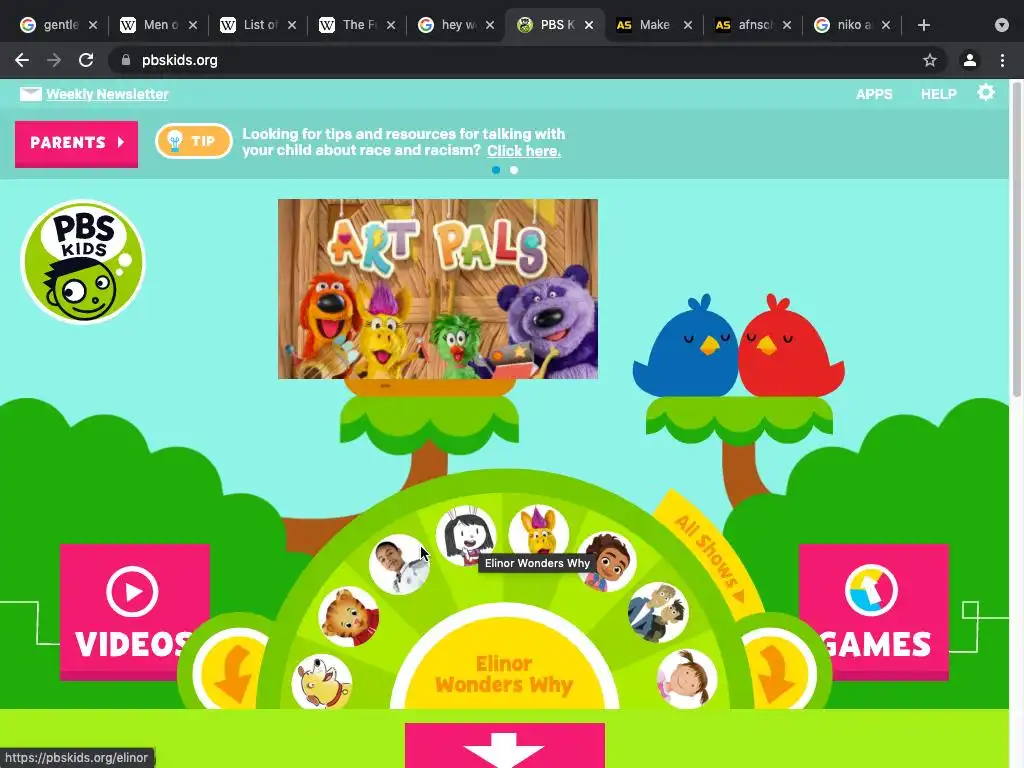Viewport: 1024px width, 768px height.
Task: Switch to the 'Men o' Wikipedia tab
Action: point(159,25)
